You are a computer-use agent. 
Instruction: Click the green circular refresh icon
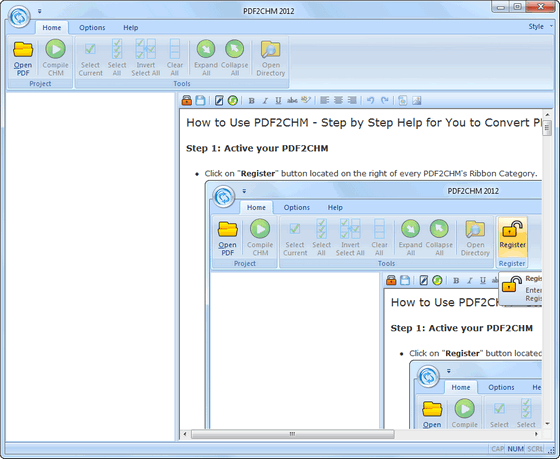(233, 100)
